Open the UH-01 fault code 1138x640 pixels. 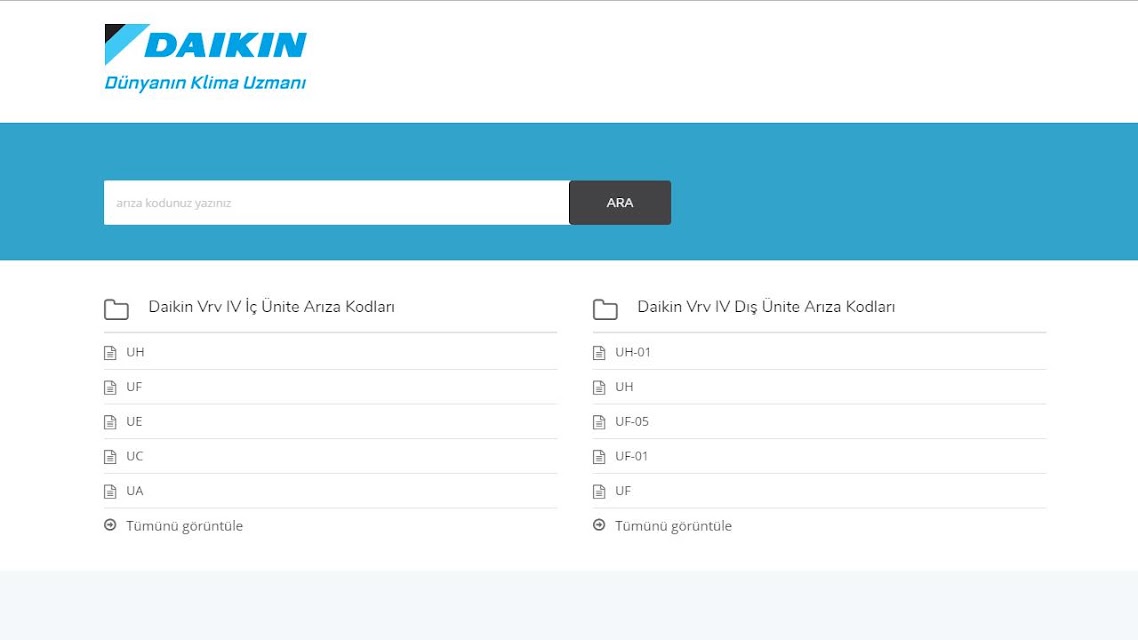633,352
